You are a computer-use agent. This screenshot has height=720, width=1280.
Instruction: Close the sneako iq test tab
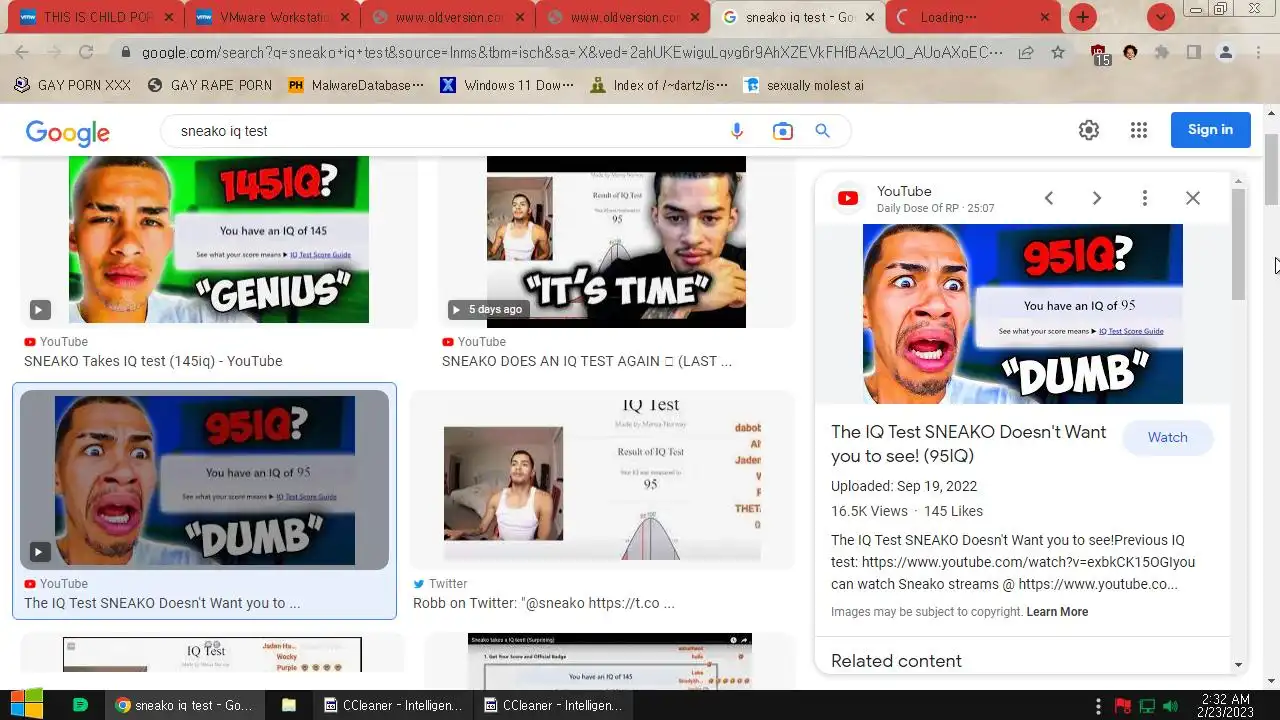click(x=870, y=17)
